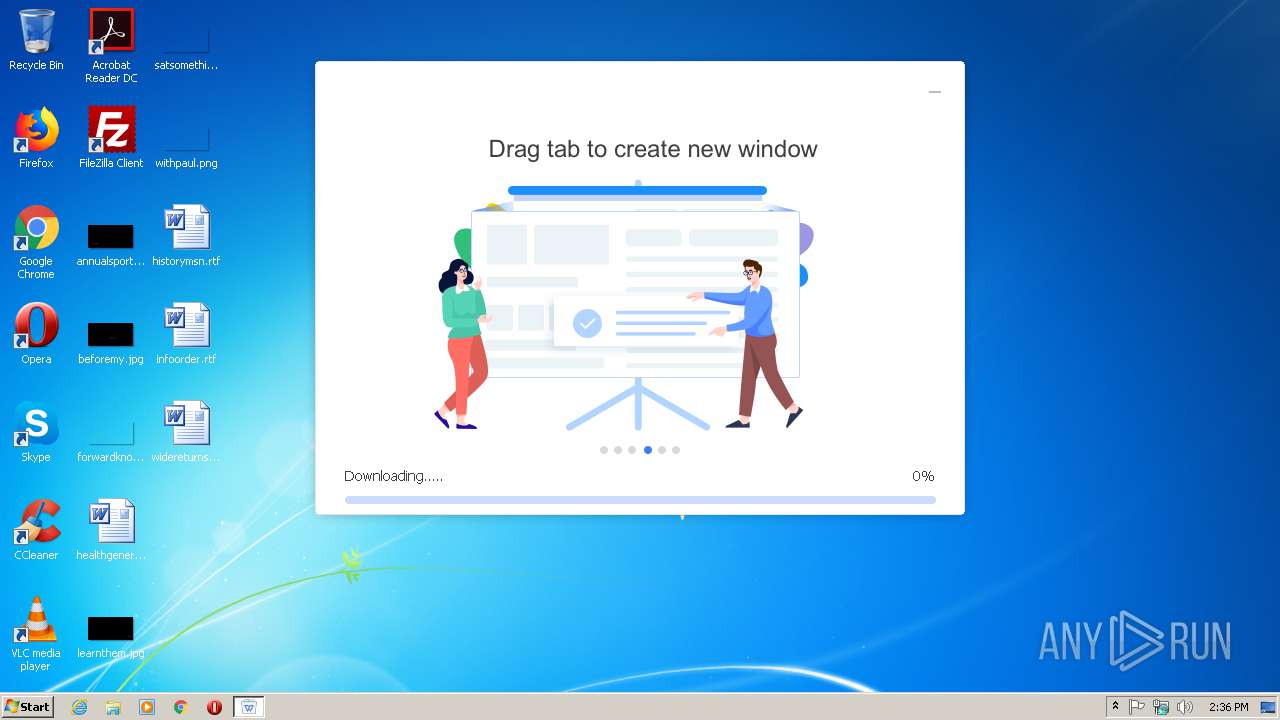Viewport: 1280px width, 720px height.
Task: Open the Start menu
Action: click(x=28, y=707)
